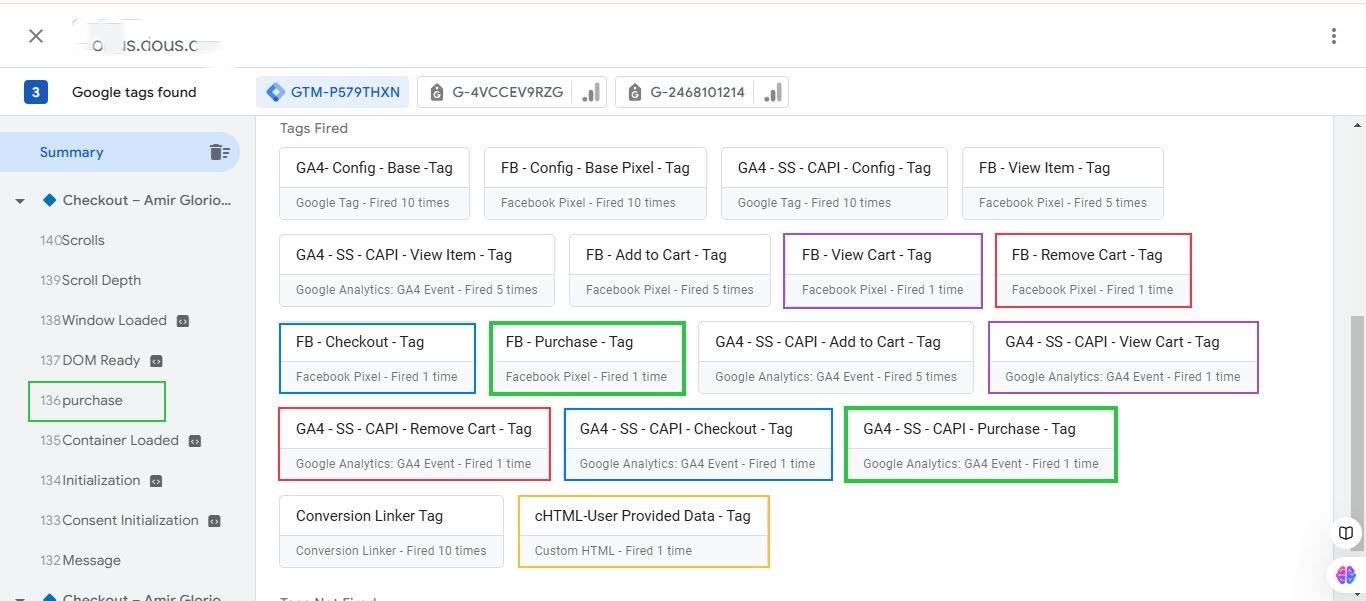The height and width of the screenshot is (601, 1366).
Task: Close the Tag Assistant debug panel
Action: (x=36, y=36)
